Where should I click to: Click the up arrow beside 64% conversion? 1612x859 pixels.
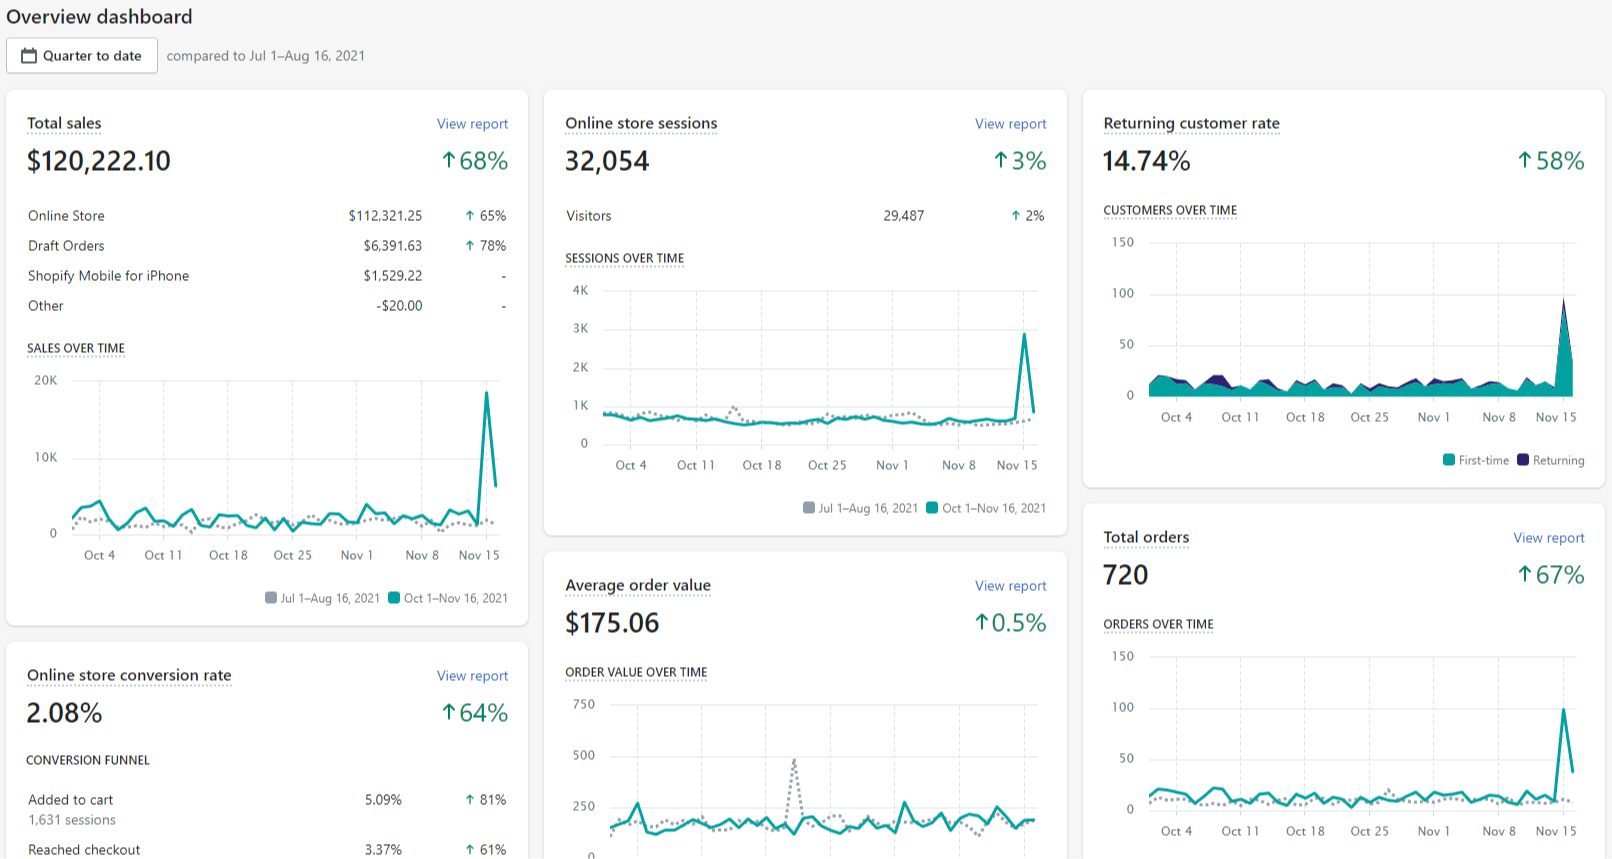click(x=449, y=713)
